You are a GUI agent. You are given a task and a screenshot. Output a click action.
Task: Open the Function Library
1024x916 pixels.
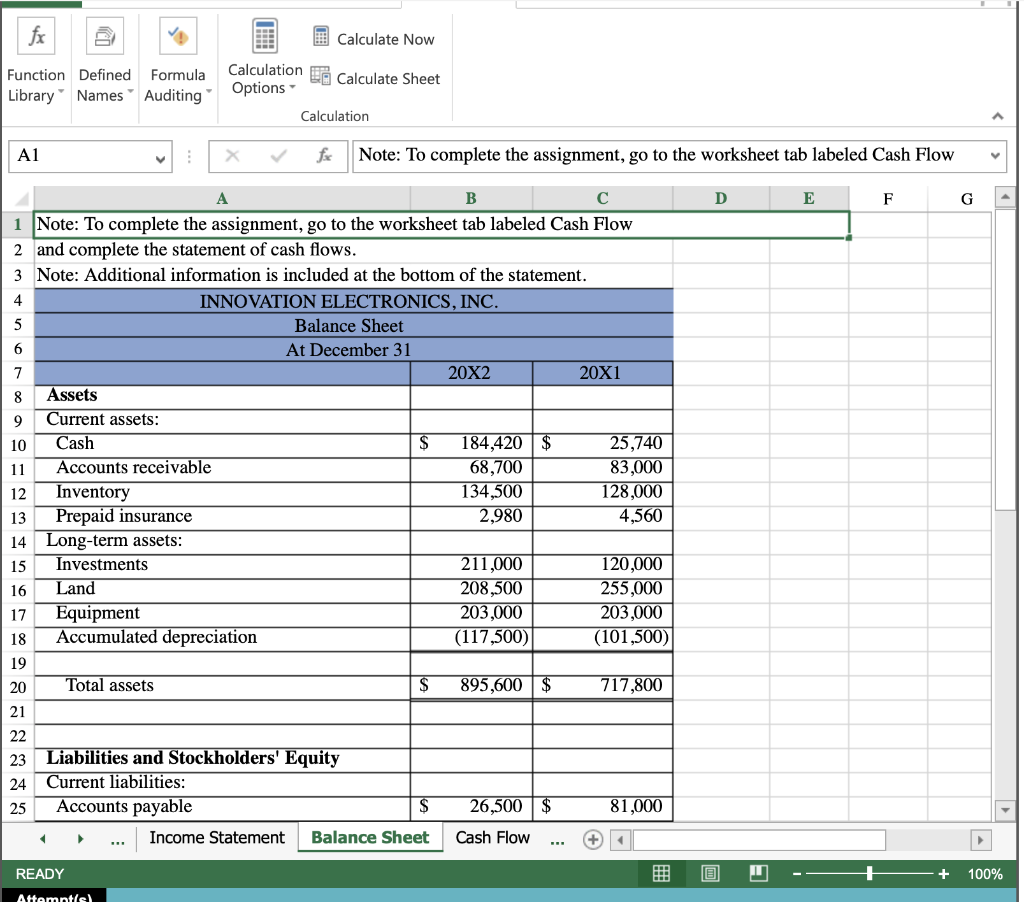click(x=35, y=60)
